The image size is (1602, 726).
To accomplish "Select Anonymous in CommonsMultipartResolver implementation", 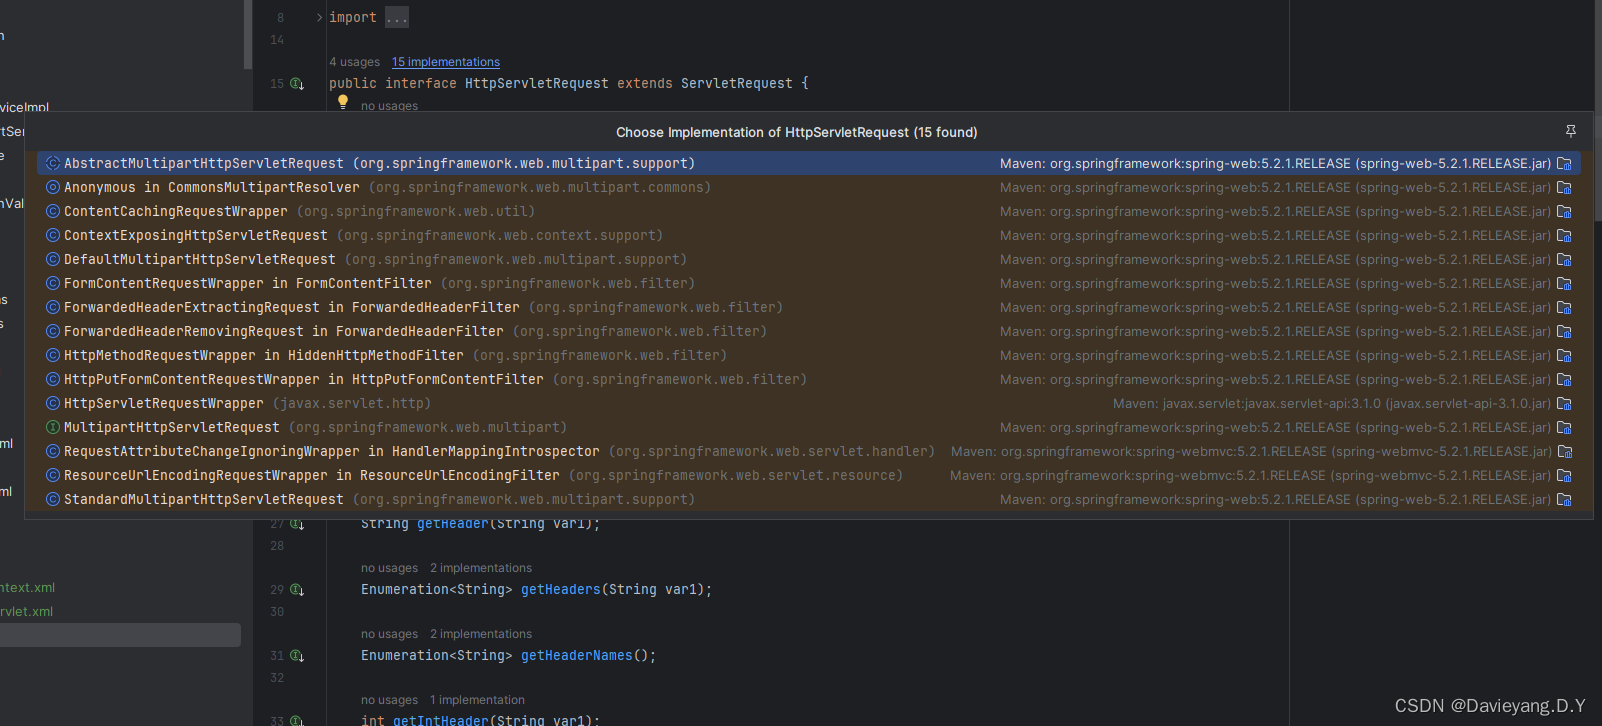I will pyautogui.click(x=809, y=188).
